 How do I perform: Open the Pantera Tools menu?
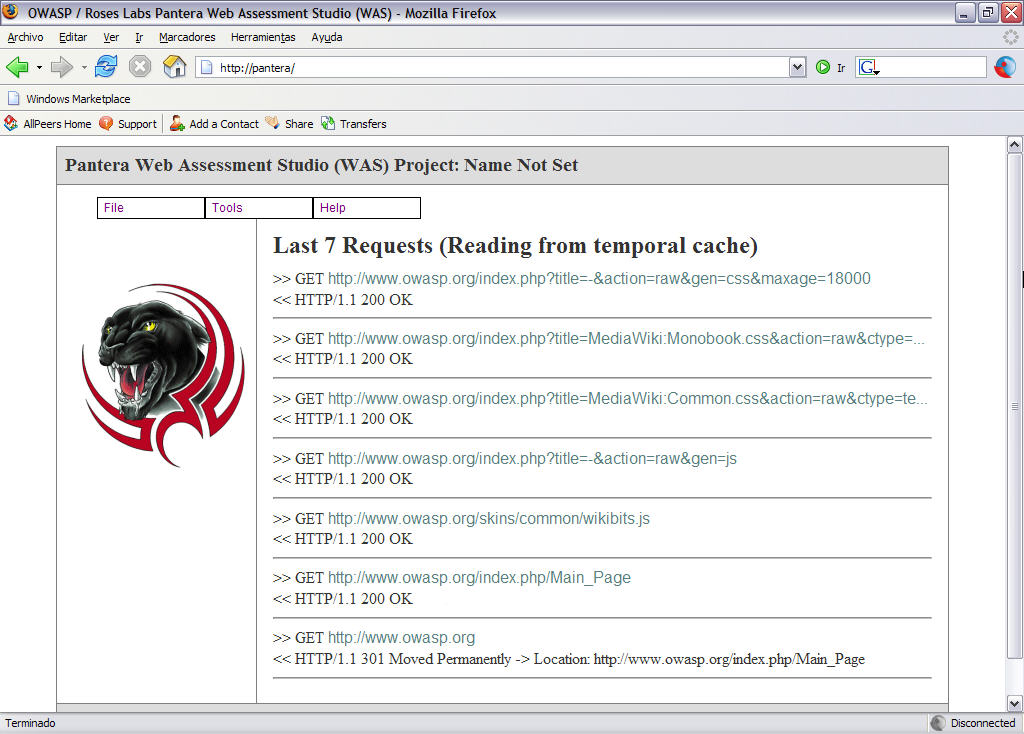259,208
